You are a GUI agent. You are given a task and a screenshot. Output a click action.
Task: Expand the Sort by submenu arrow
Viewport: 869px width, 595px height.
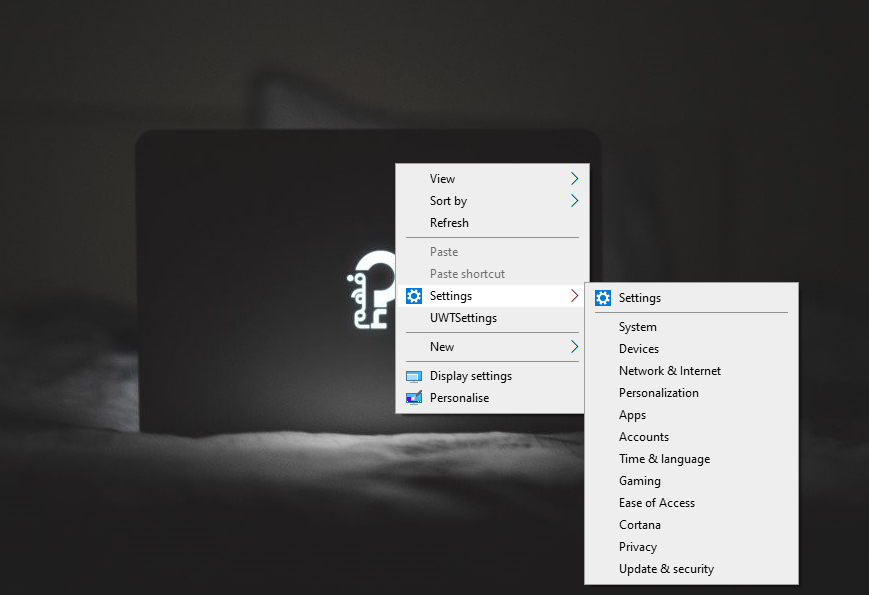[574, 201]
